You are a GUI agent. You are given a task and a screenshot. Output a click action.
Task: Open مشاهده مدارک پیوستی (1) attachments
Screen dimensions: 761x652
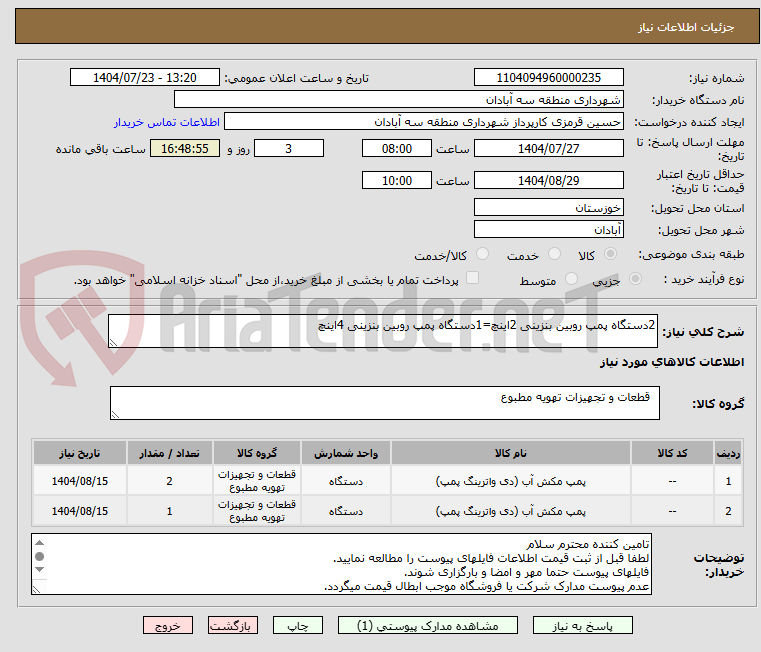428,625
